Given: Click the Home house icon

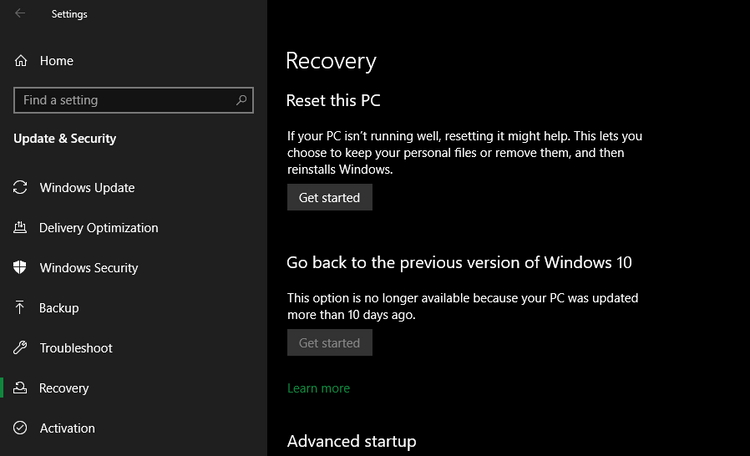Looking at the screenshot, I should tap(21, 61).
